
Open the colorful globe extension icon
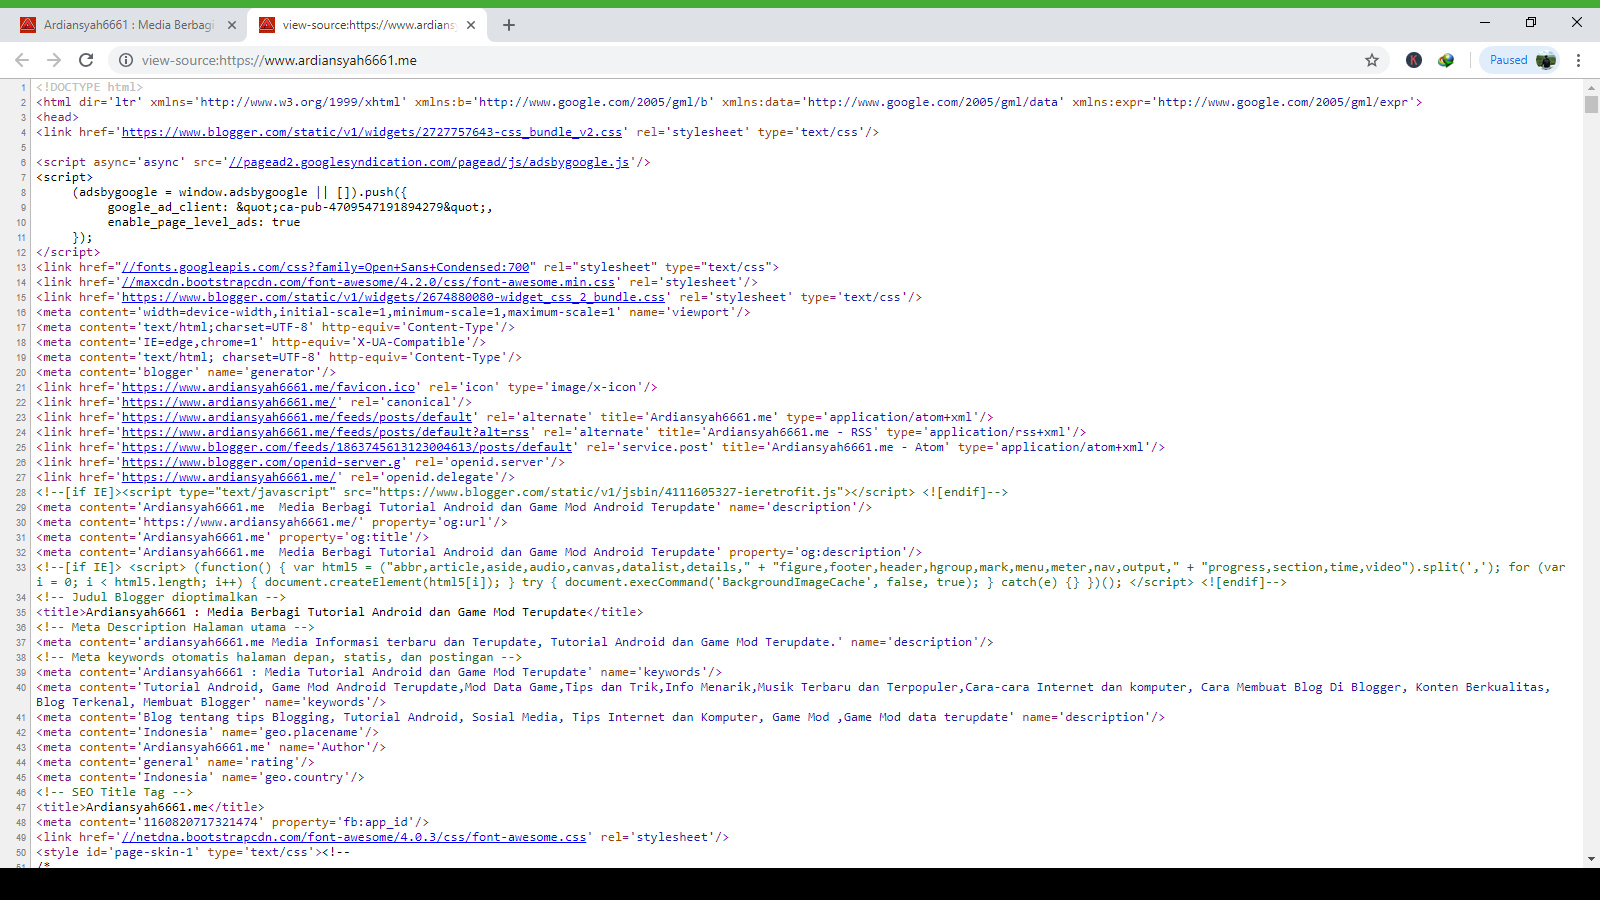click(1446, 60)
